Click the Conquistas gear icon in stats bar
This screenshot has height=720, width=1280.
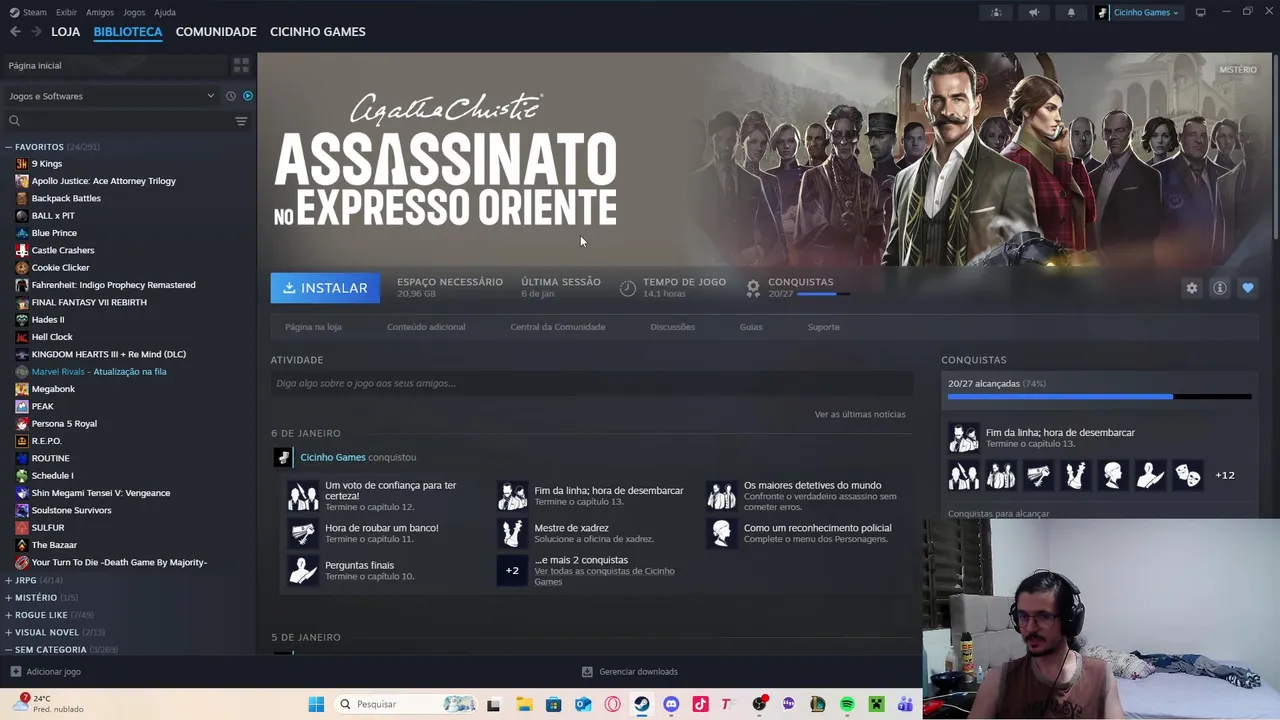753,288
